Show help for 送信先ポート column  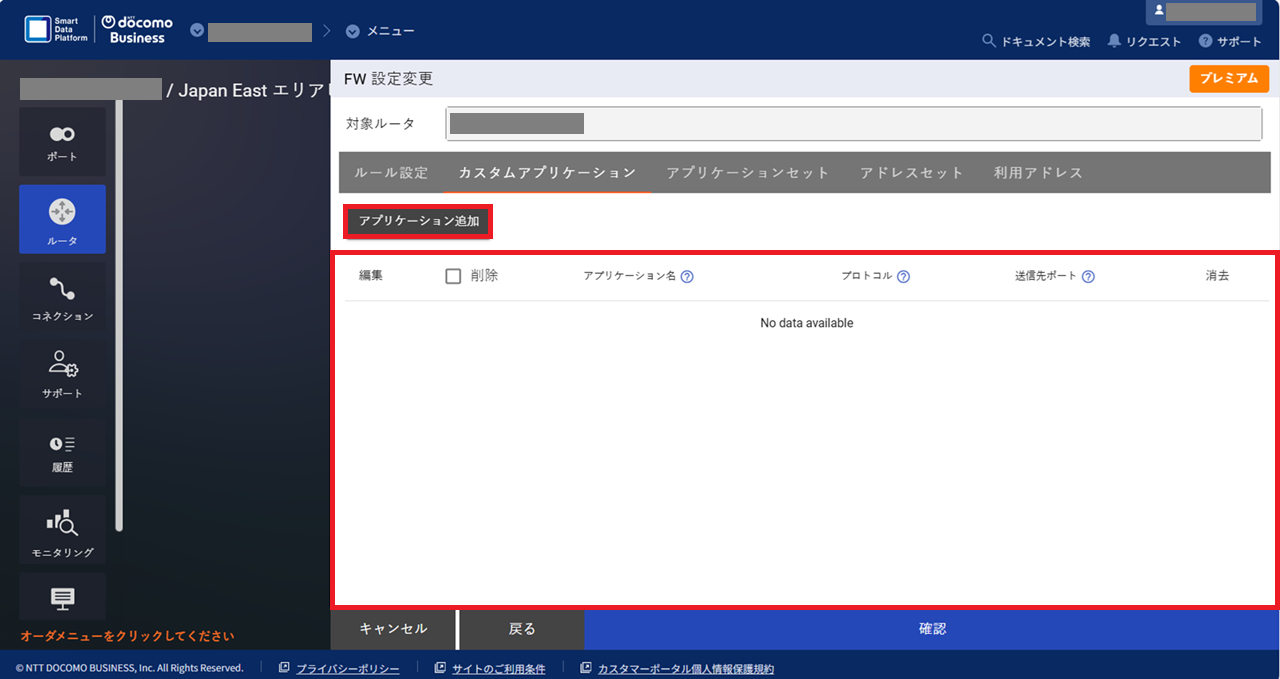point(1089,276)
